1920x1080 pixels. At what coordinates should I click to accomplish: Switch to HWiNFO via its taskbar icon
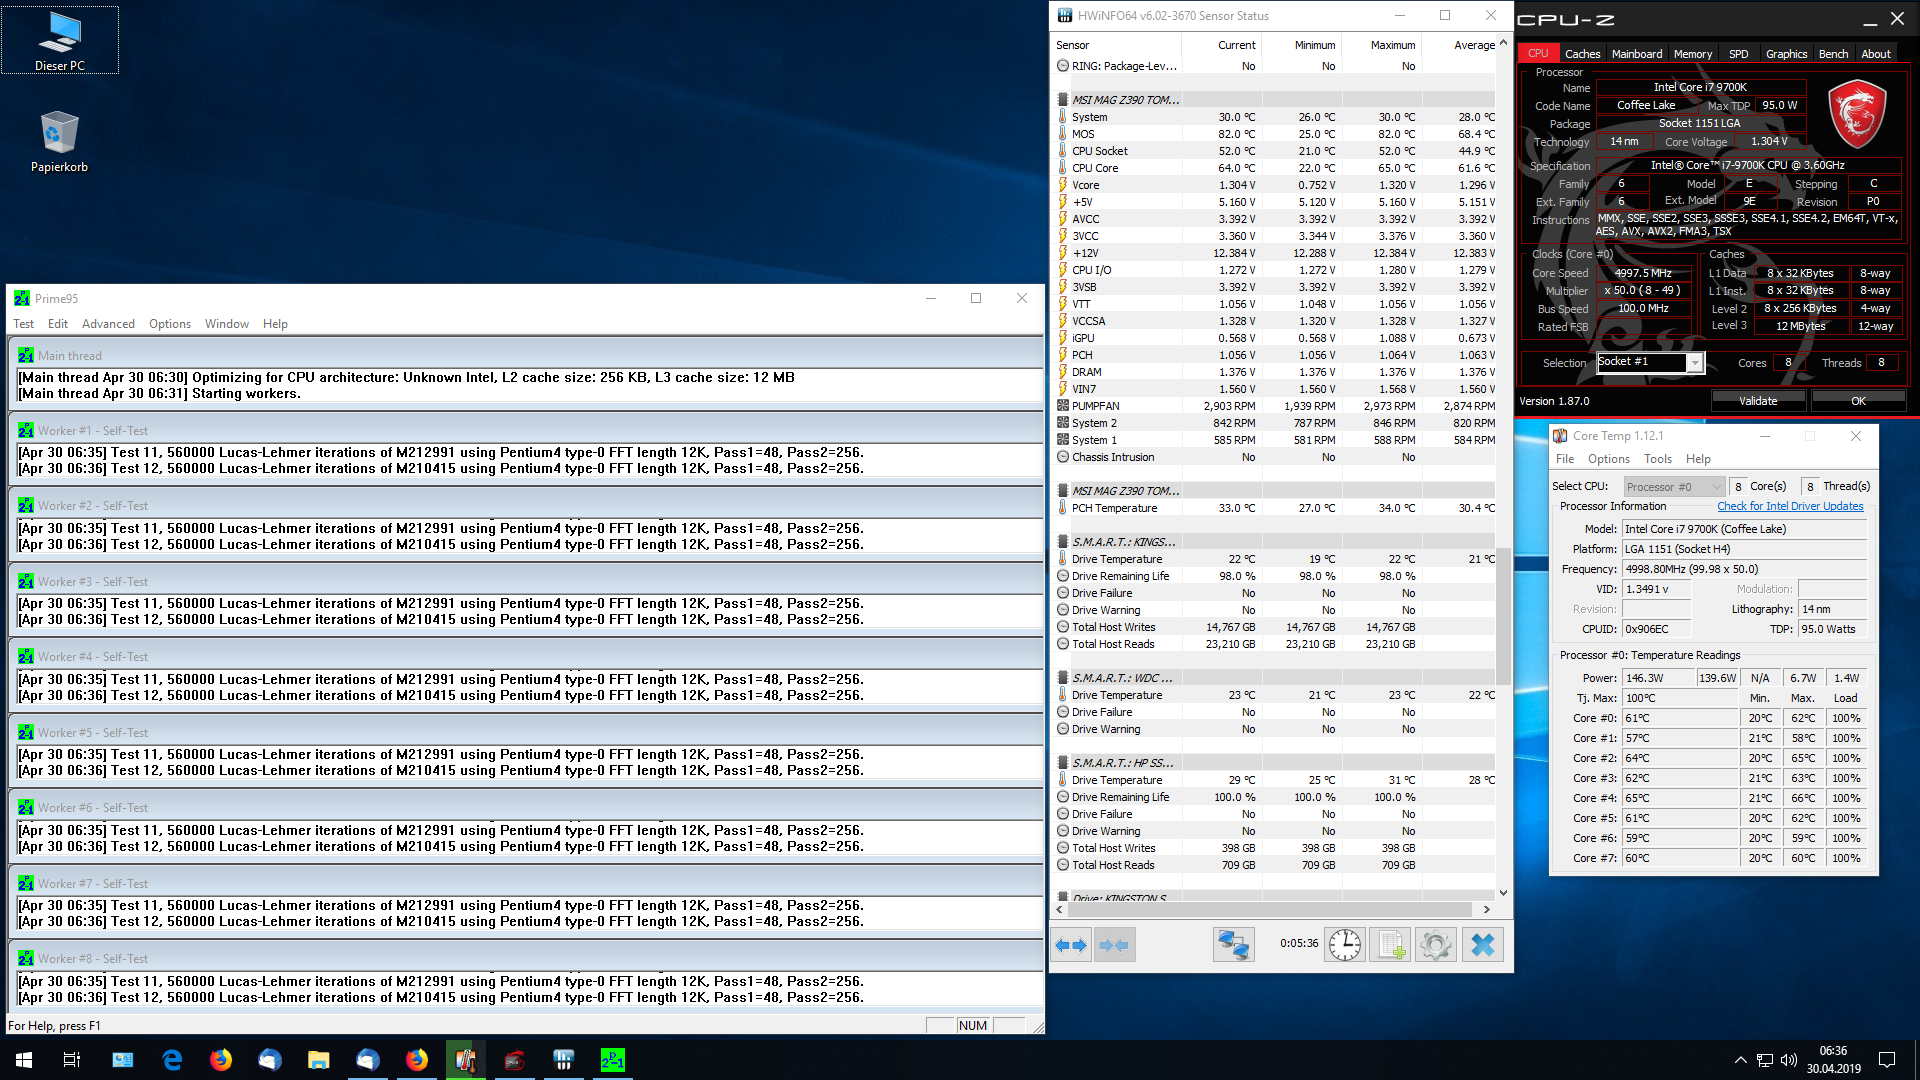[563, 1060]
